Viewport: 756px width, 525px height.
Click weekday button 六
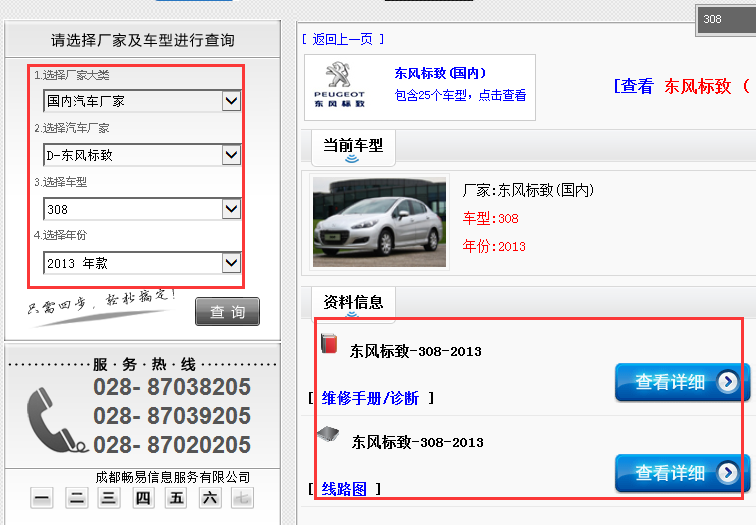[210, 498]
